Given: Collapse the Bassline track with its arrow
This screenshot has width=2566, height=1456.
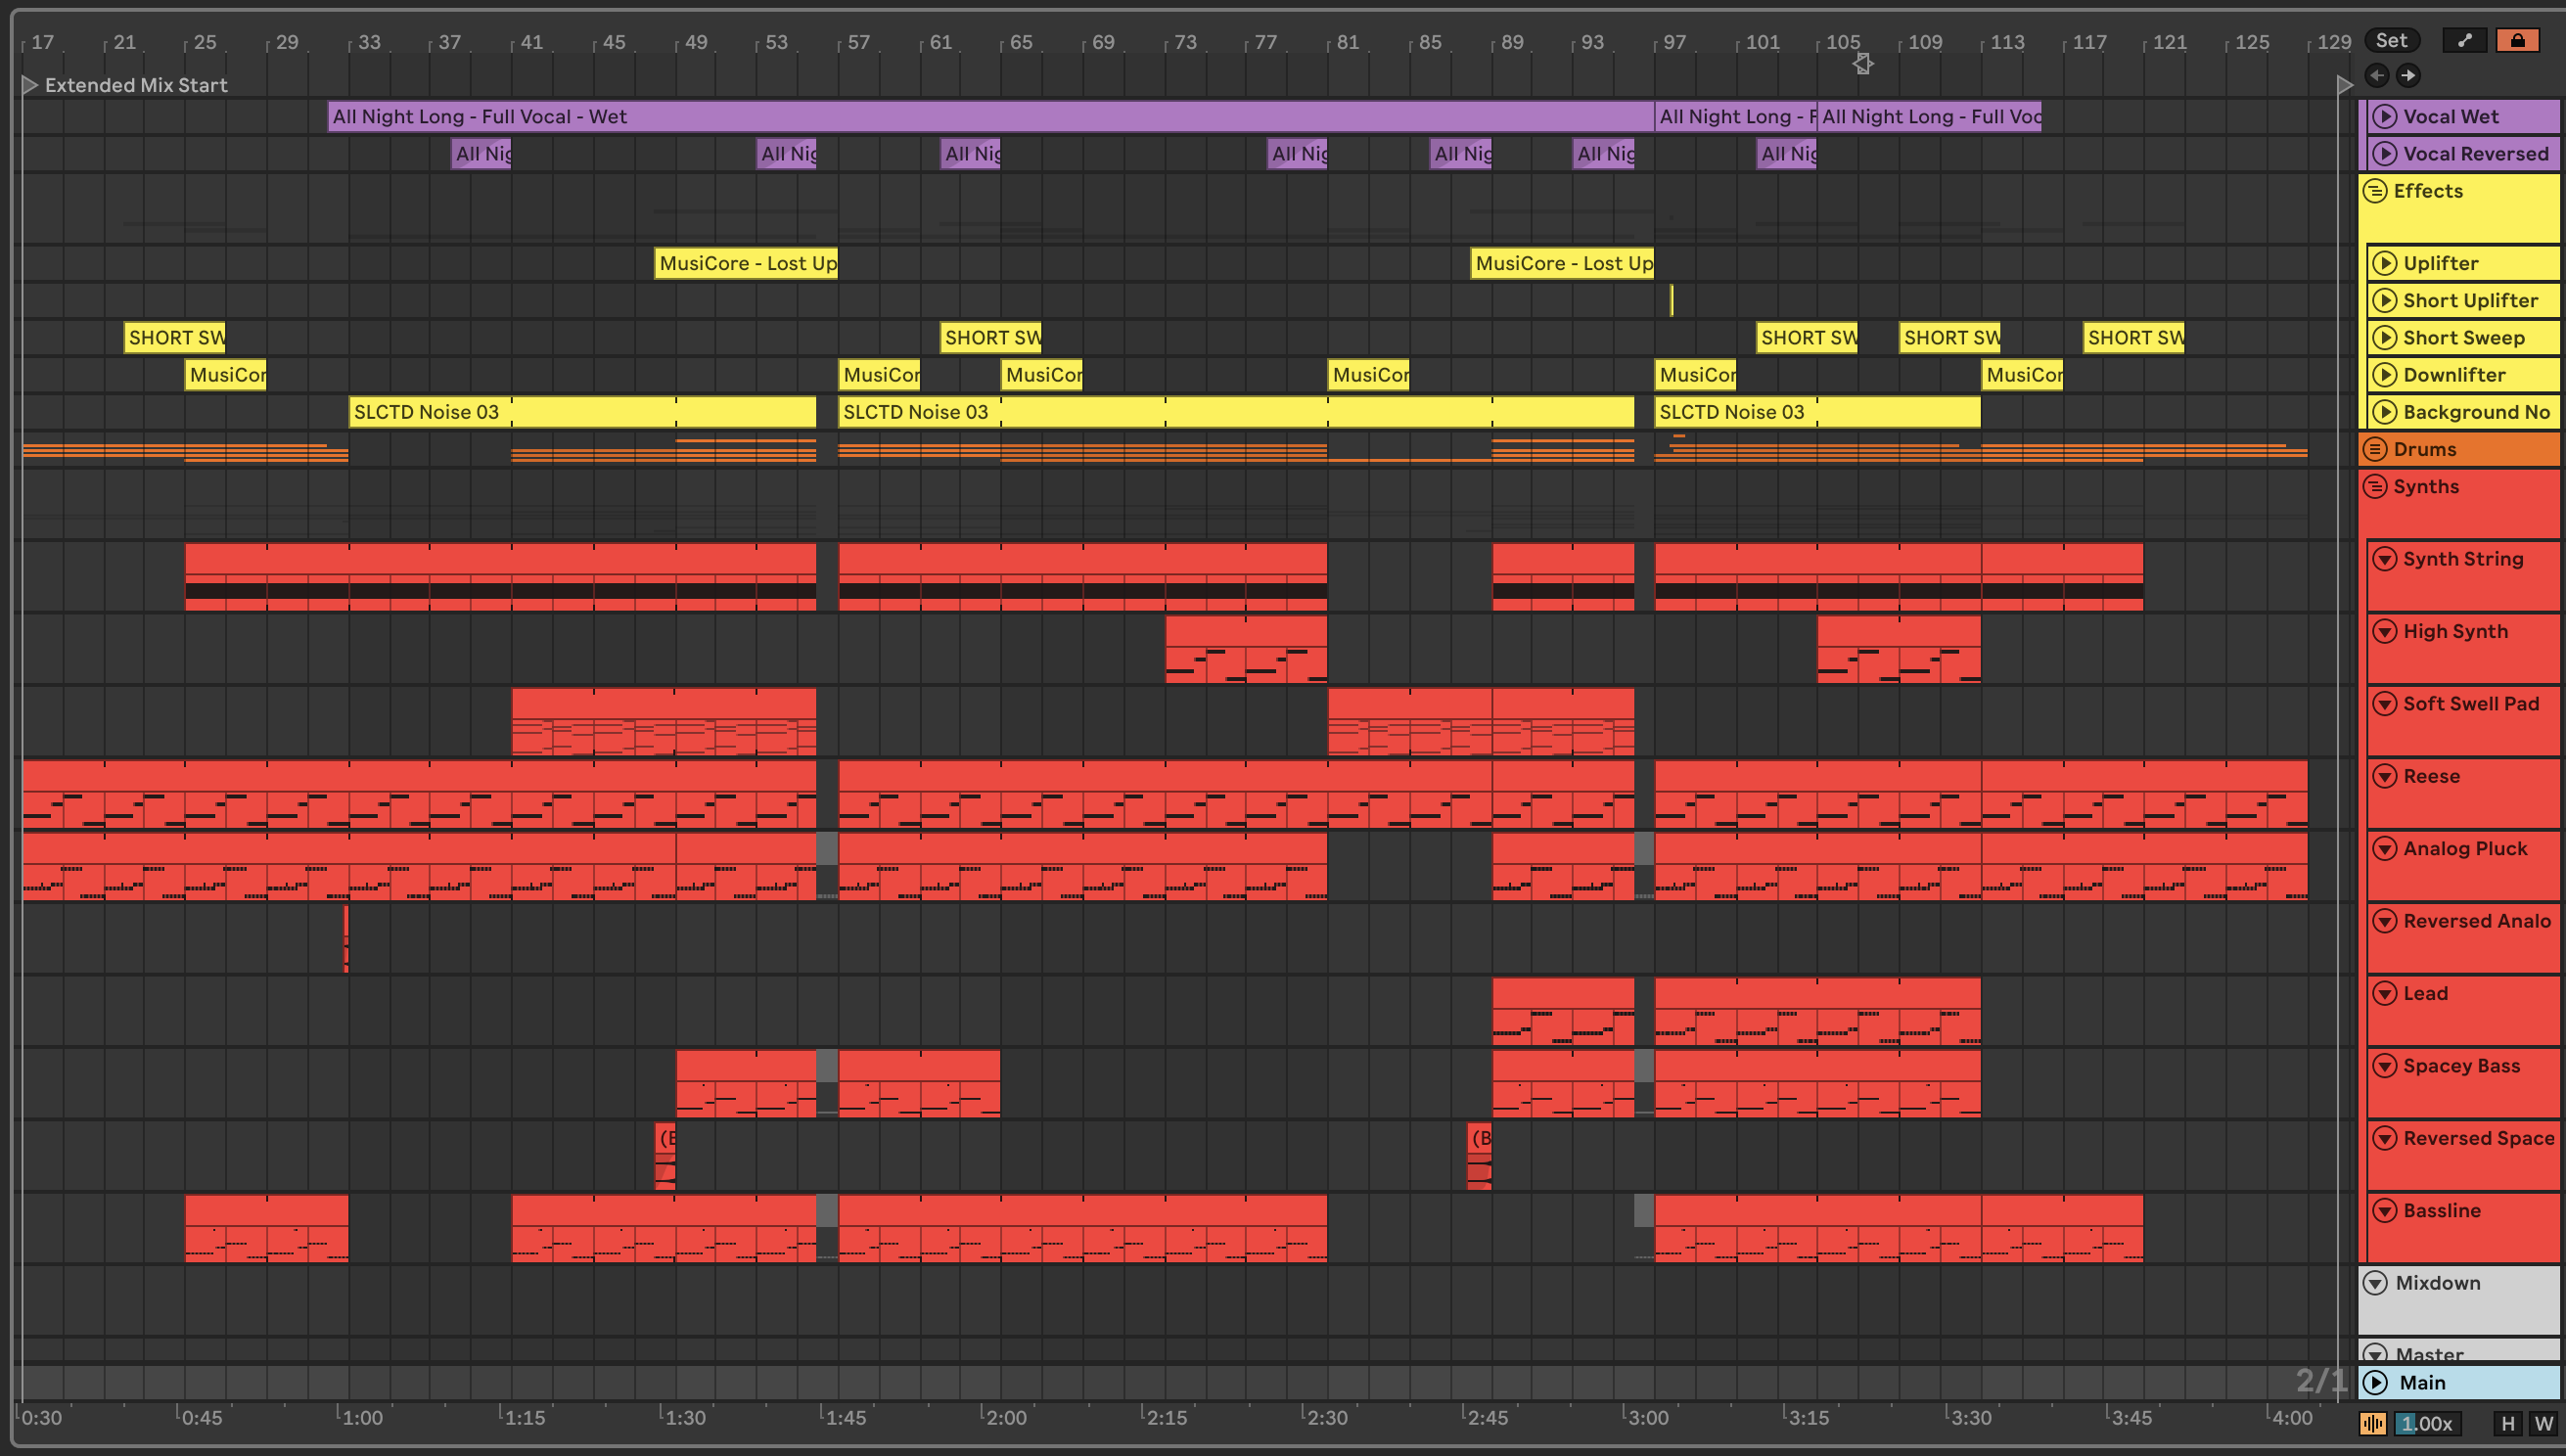Looking at the screenshot, I should pos(2385,1210).
